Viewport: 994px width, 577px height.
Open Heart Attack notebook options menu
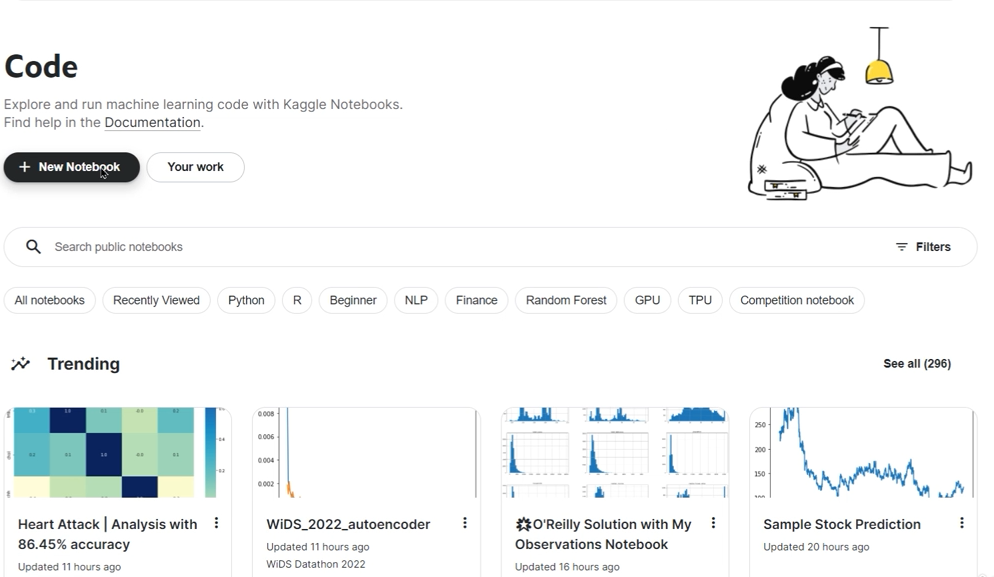216,523
